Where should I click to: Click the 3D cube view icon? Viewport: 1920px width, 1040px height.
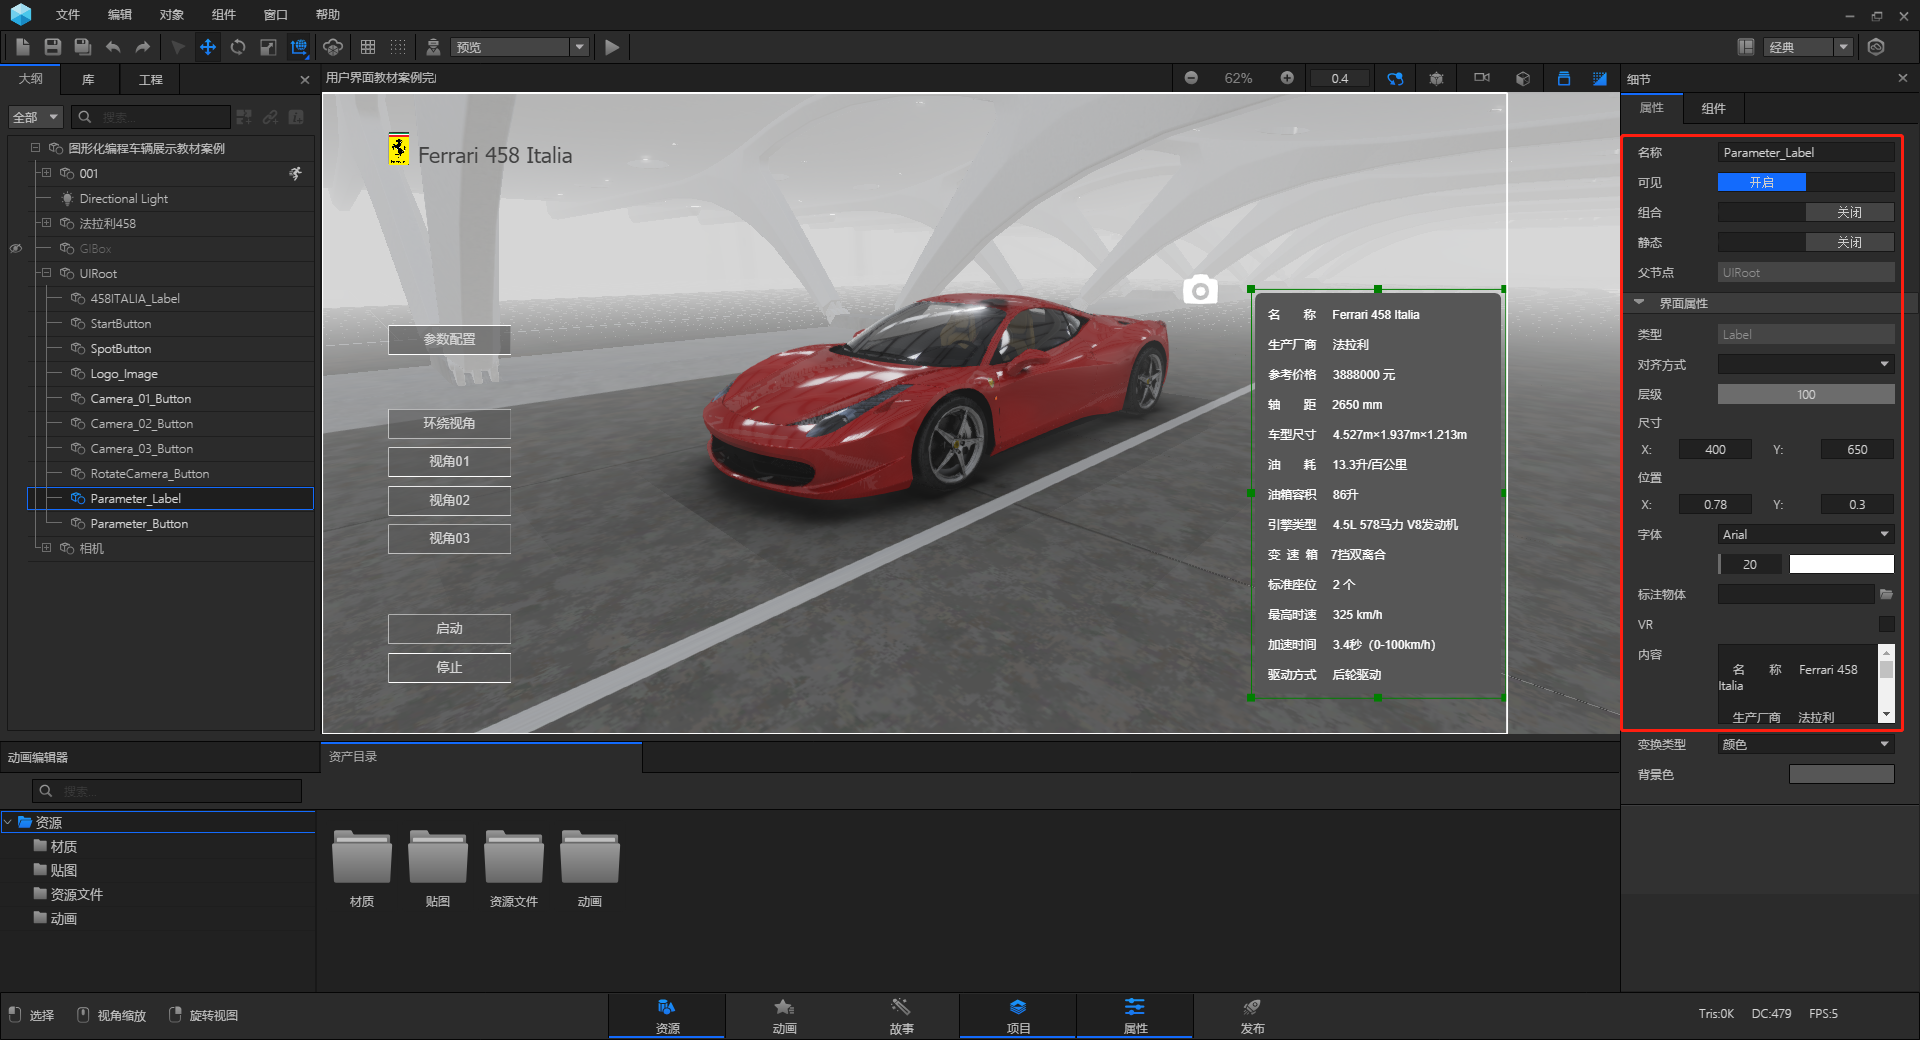[1523, 78]
